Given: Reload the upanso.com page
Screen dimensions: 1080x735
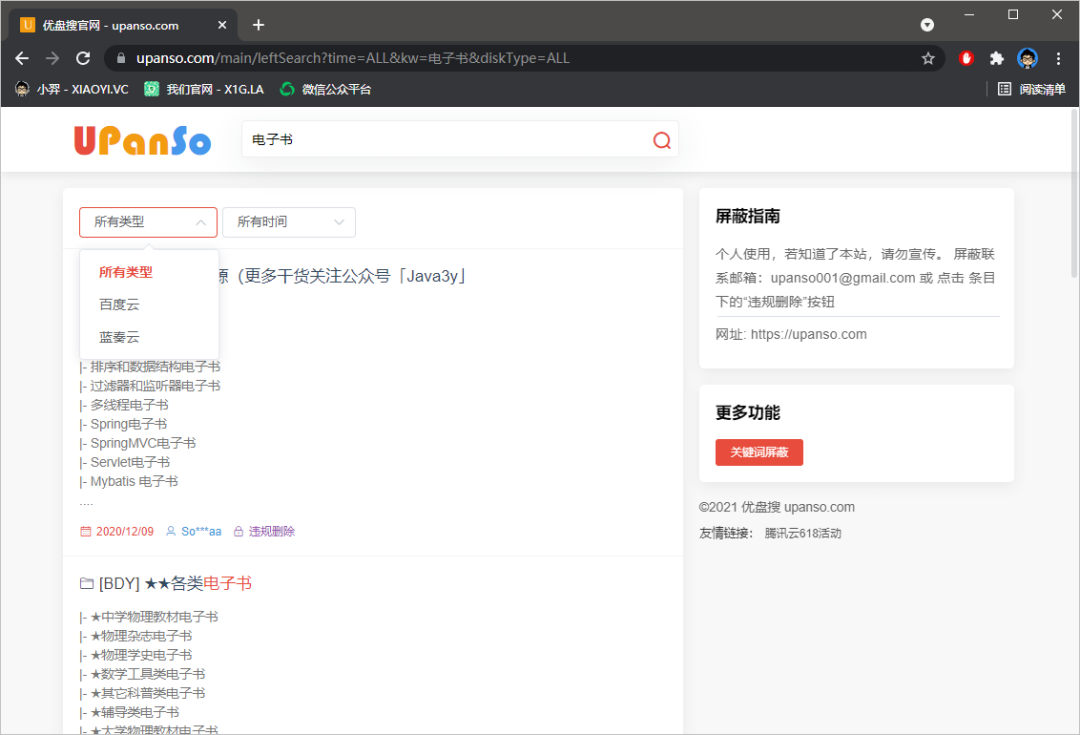Looking at the screenshot, I should 83,59.
